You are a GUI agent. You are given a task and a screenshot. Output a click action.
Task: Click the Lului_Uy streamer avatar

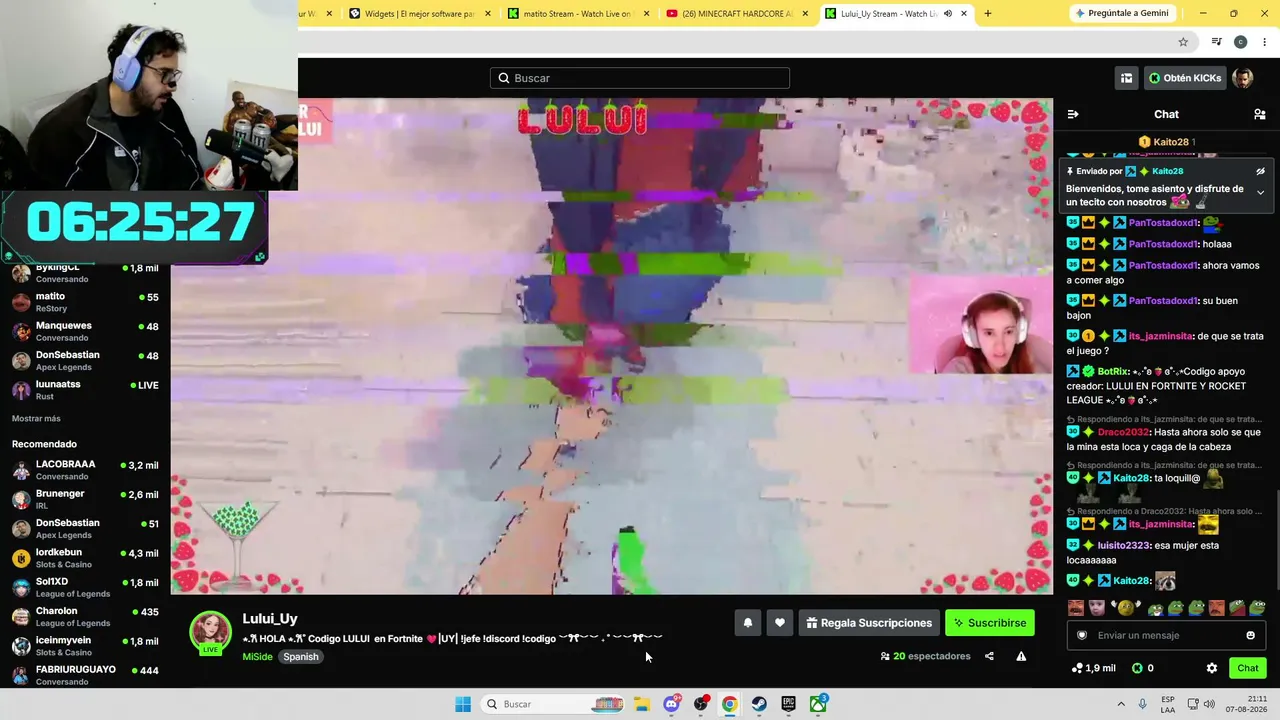pos(211,632)
